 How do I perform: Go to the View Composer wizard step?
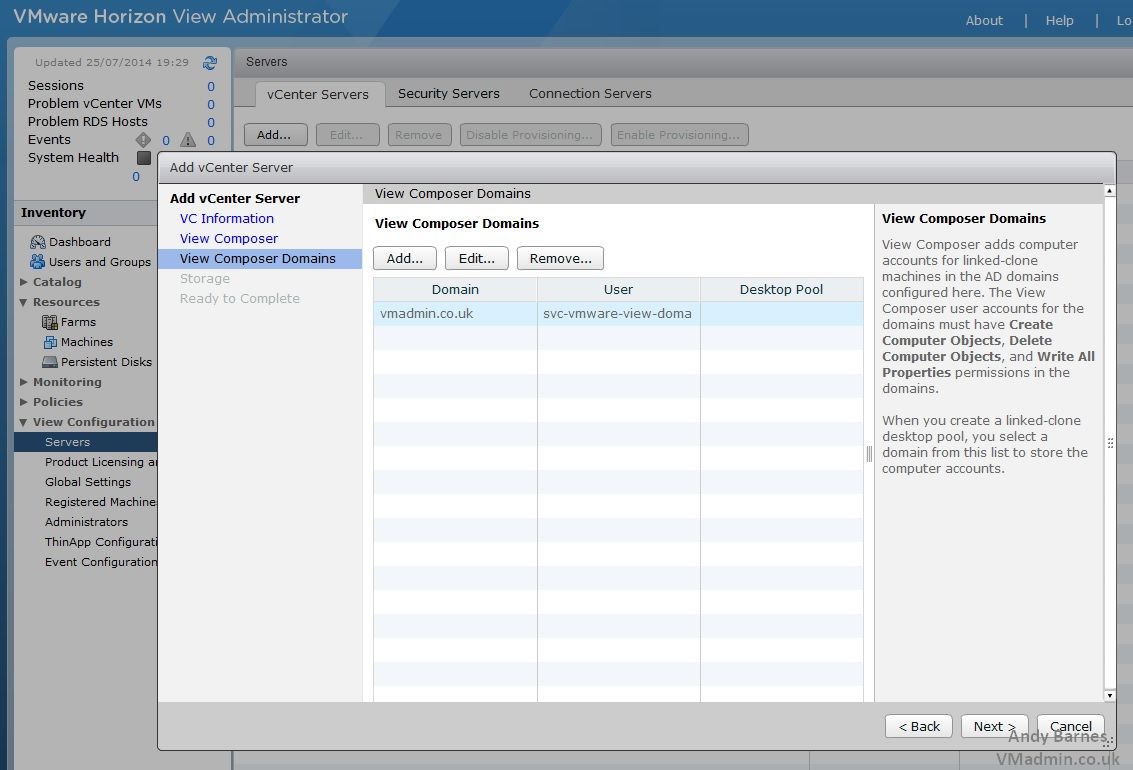coord(229,238)
